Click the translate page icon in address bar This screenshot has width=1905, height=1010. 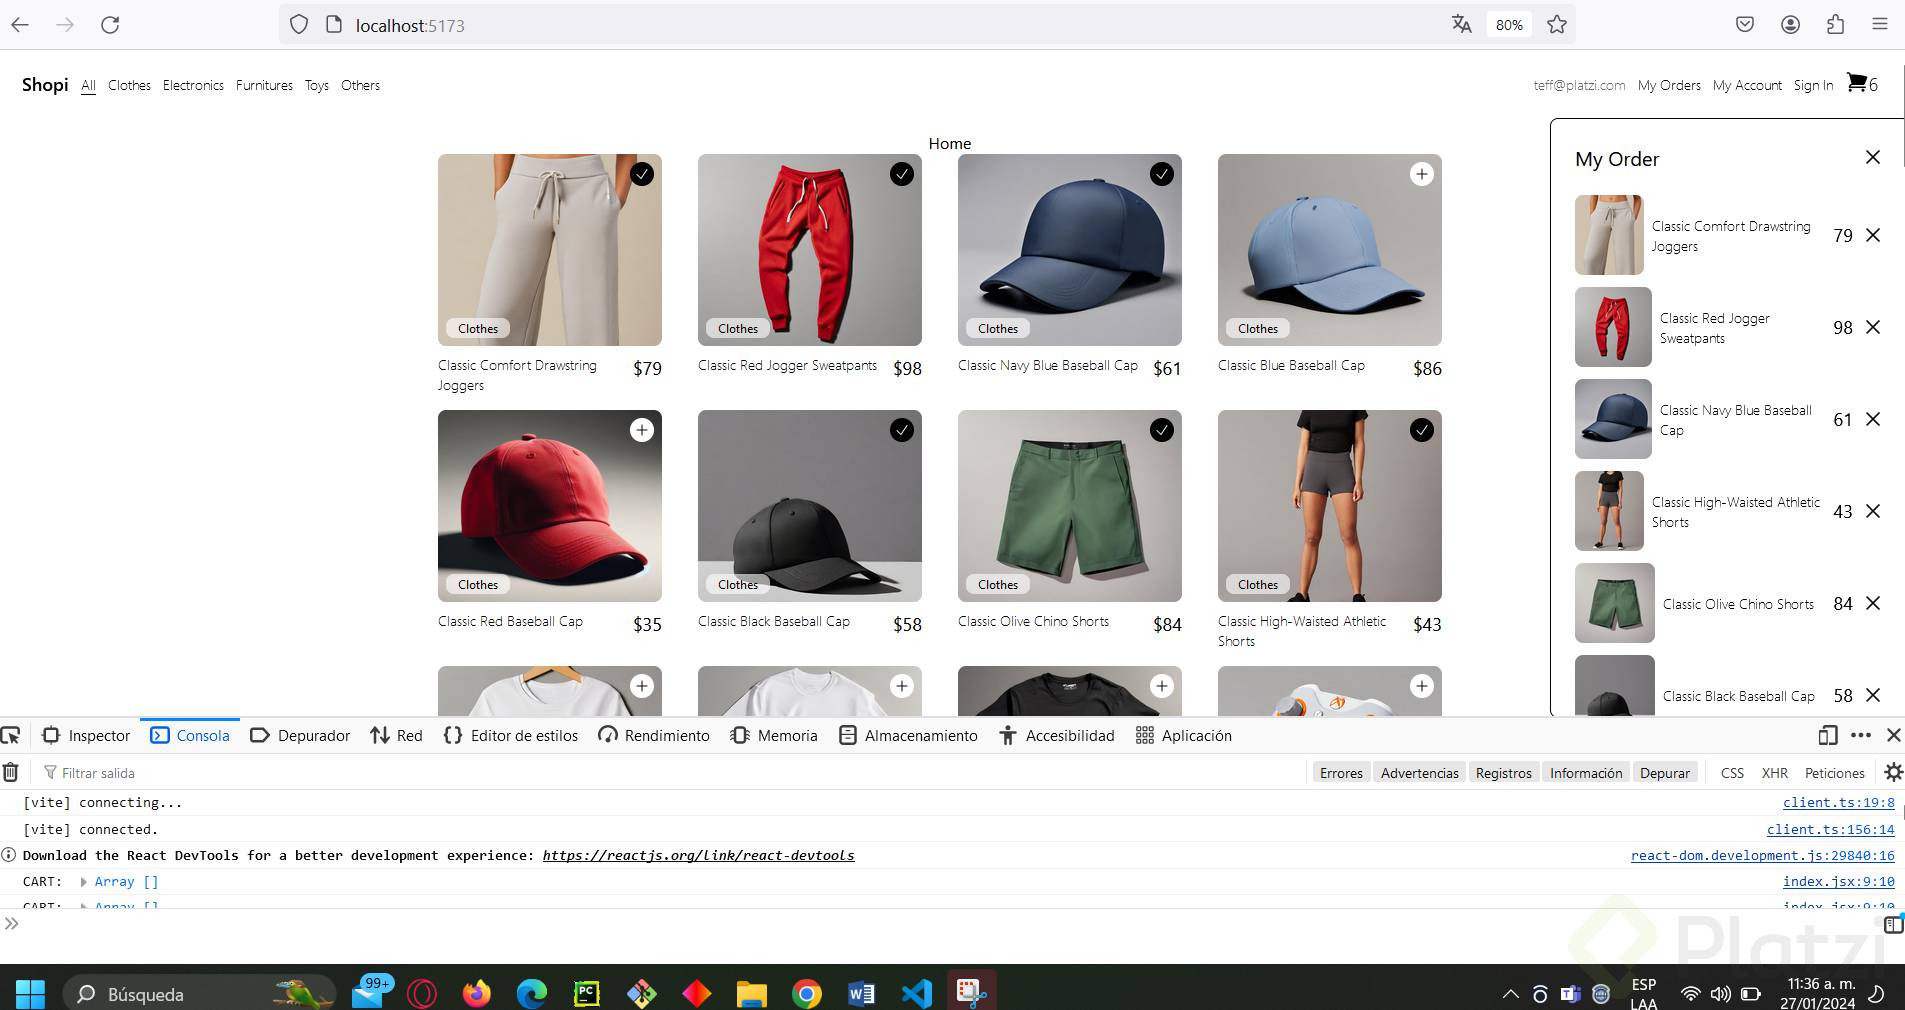tap(1461, 25)
